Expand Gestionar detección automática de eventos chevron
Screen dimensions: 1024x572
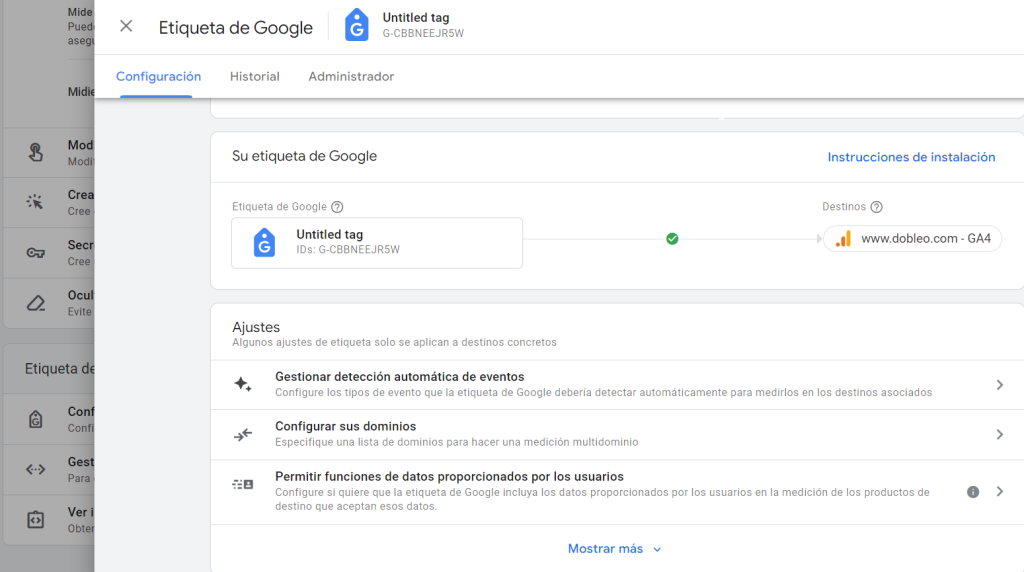(999, 384)
